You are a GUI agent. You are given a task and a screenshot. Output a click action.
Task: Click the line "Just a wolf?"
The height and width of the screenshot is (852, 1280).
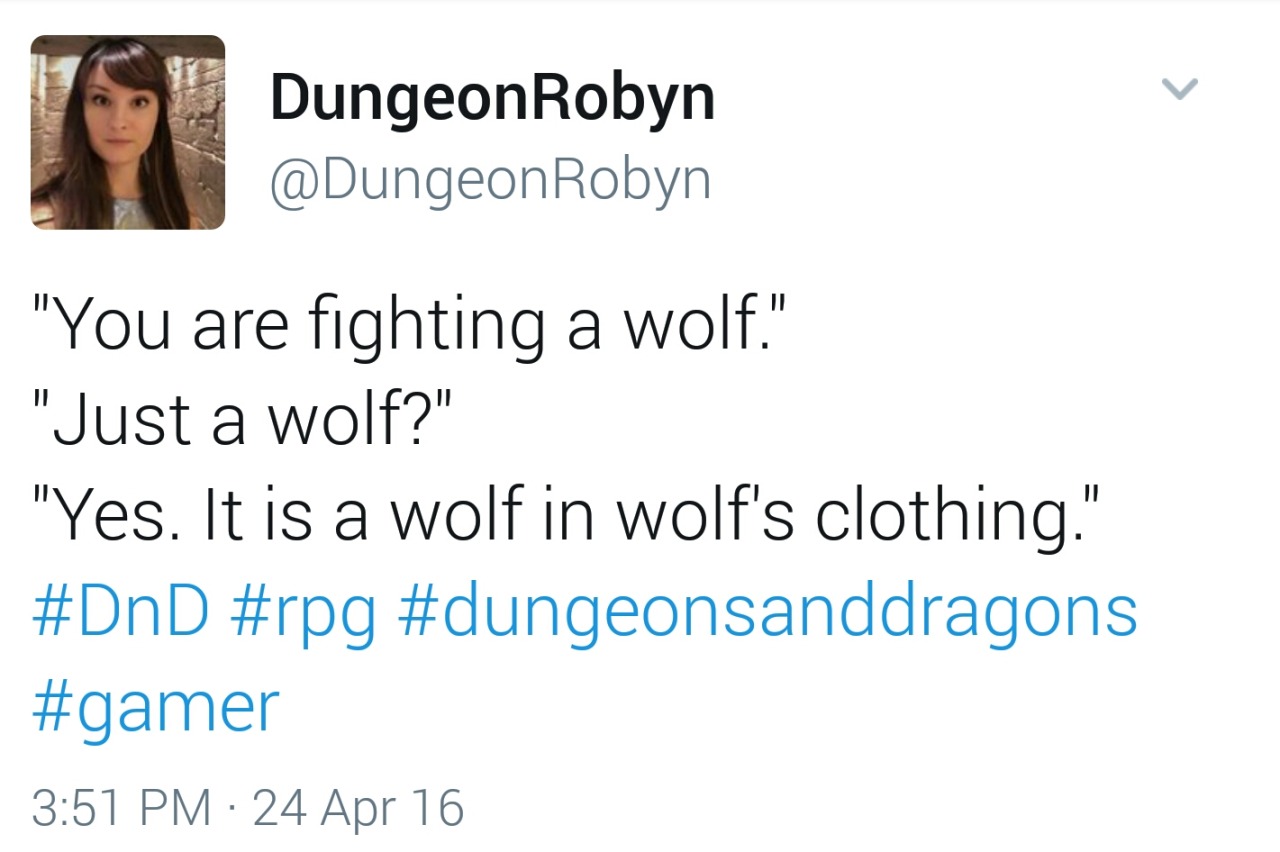242,421
